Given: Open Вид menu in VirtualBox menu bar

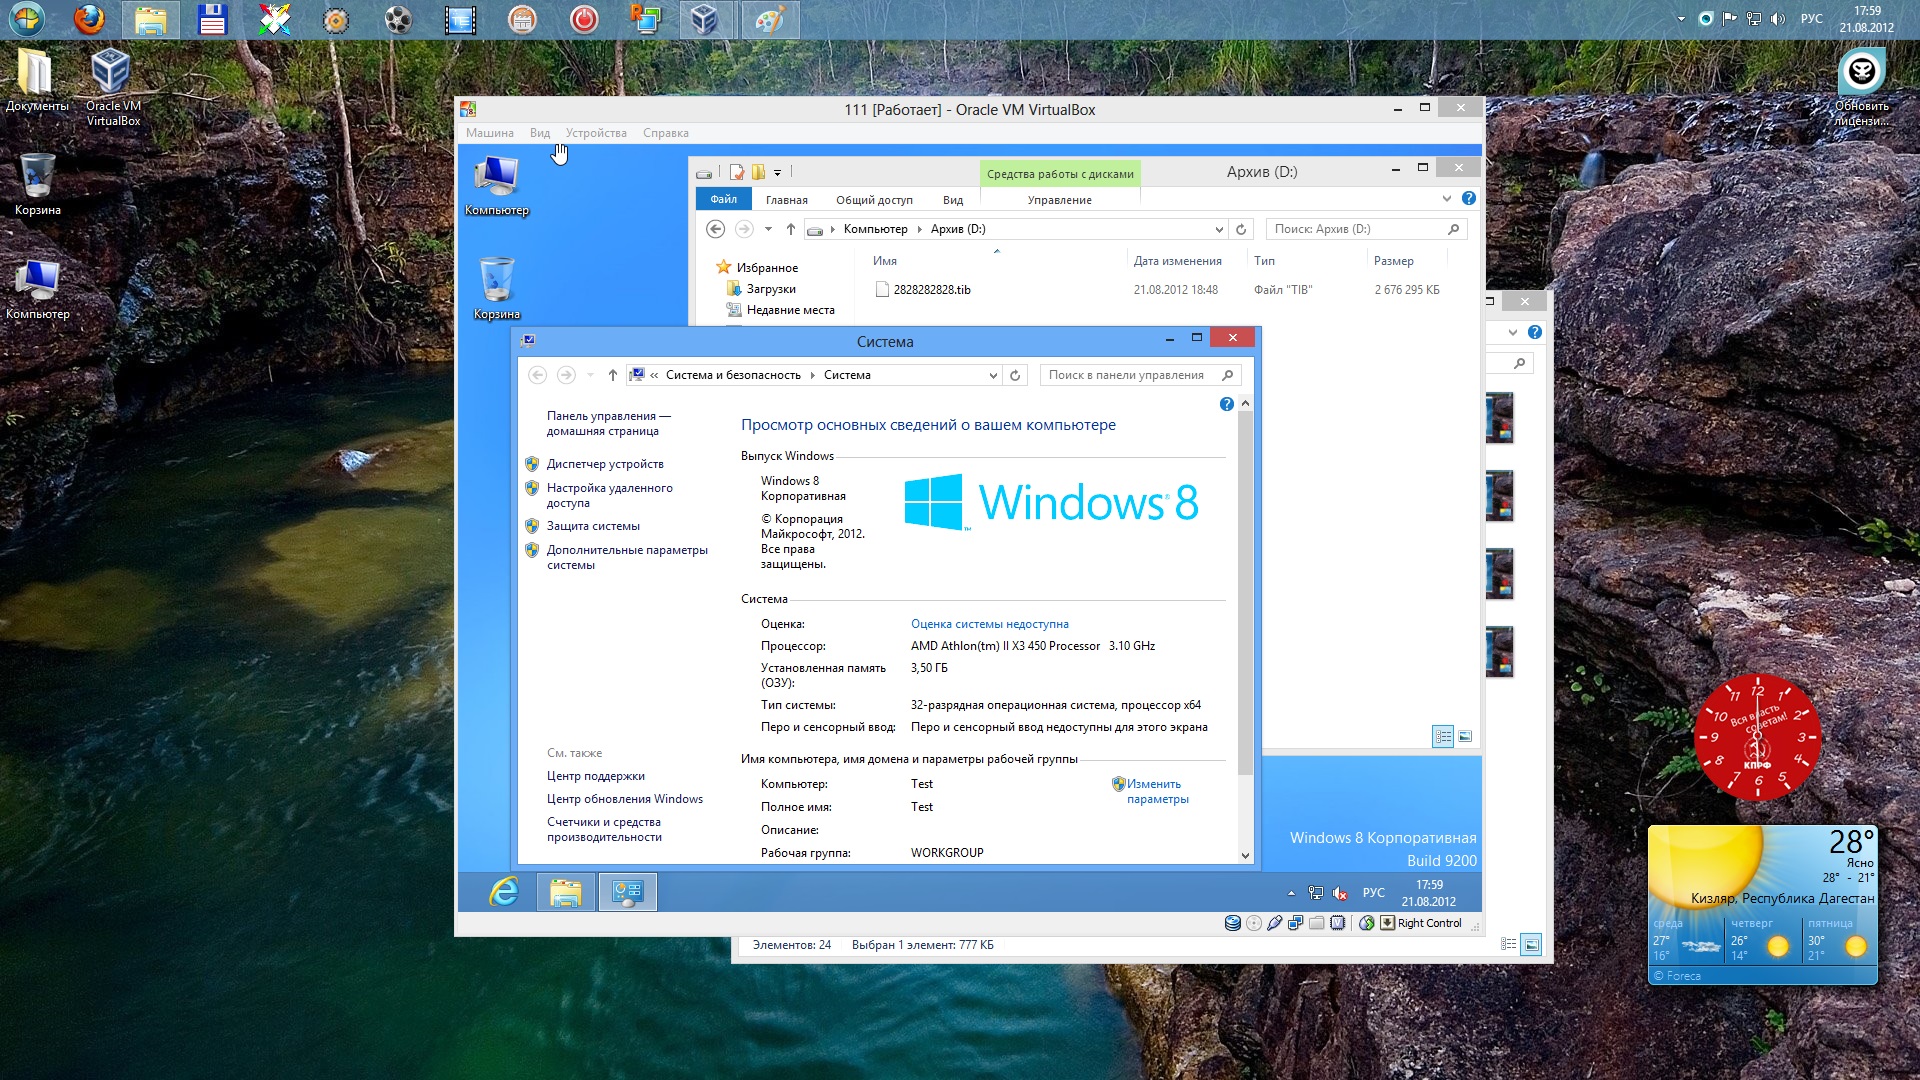Looking at the screenshot, I should pos(540,133).
